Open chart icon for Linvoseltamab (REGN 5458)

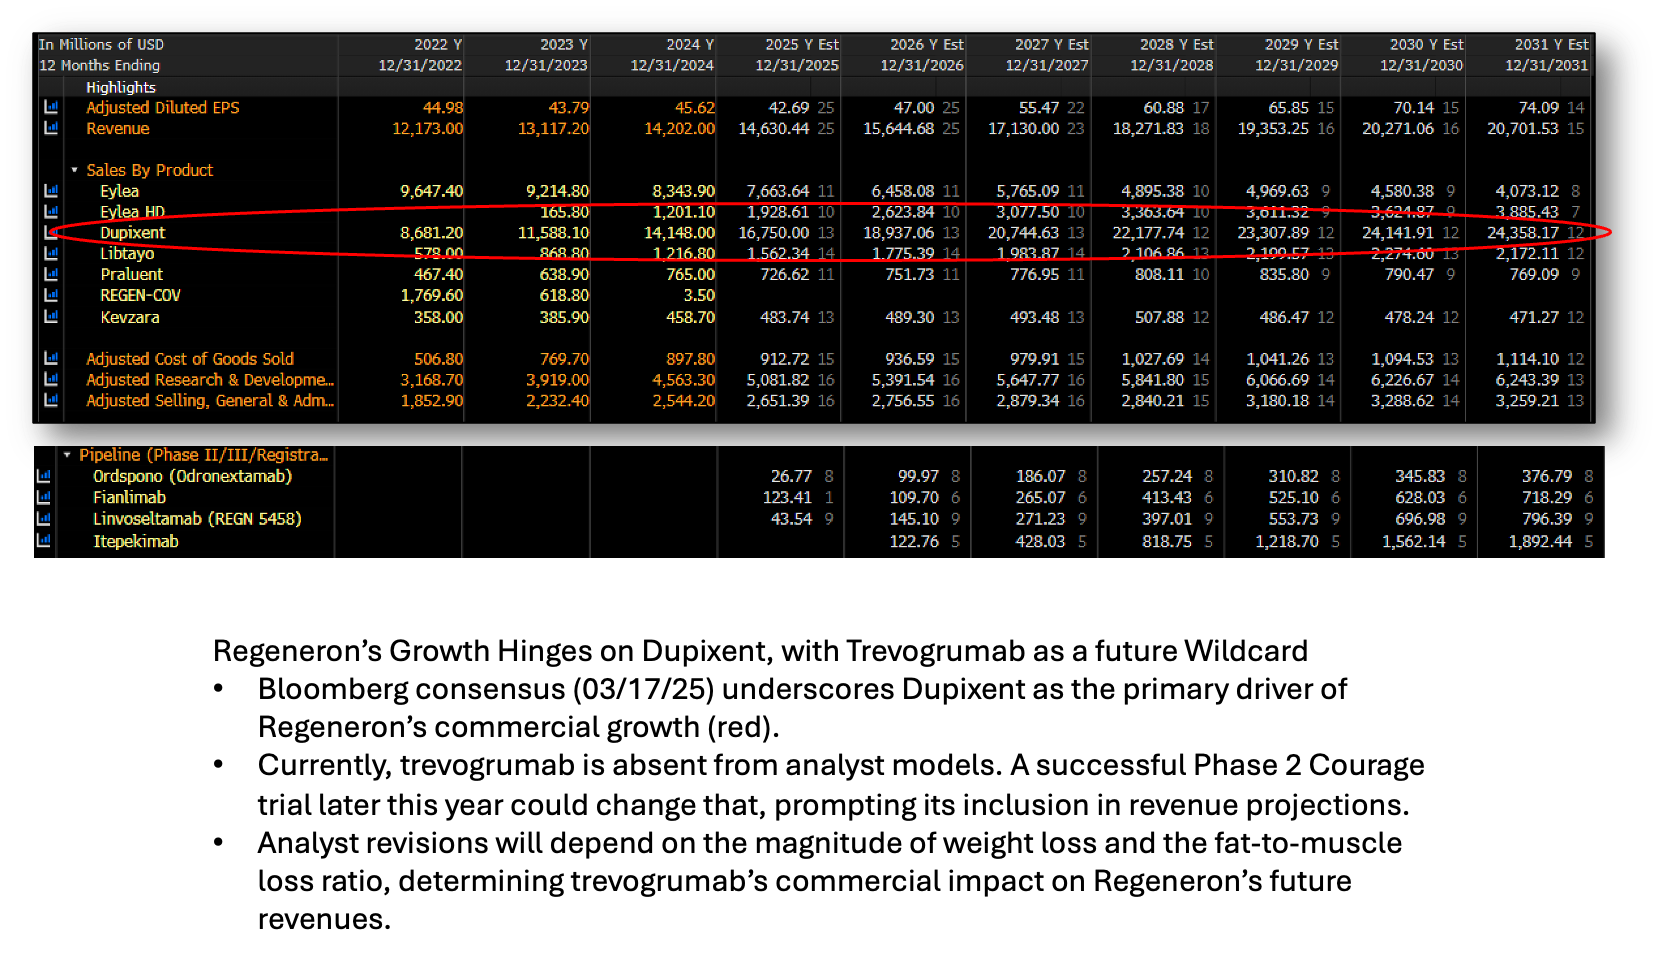(43, 518)
